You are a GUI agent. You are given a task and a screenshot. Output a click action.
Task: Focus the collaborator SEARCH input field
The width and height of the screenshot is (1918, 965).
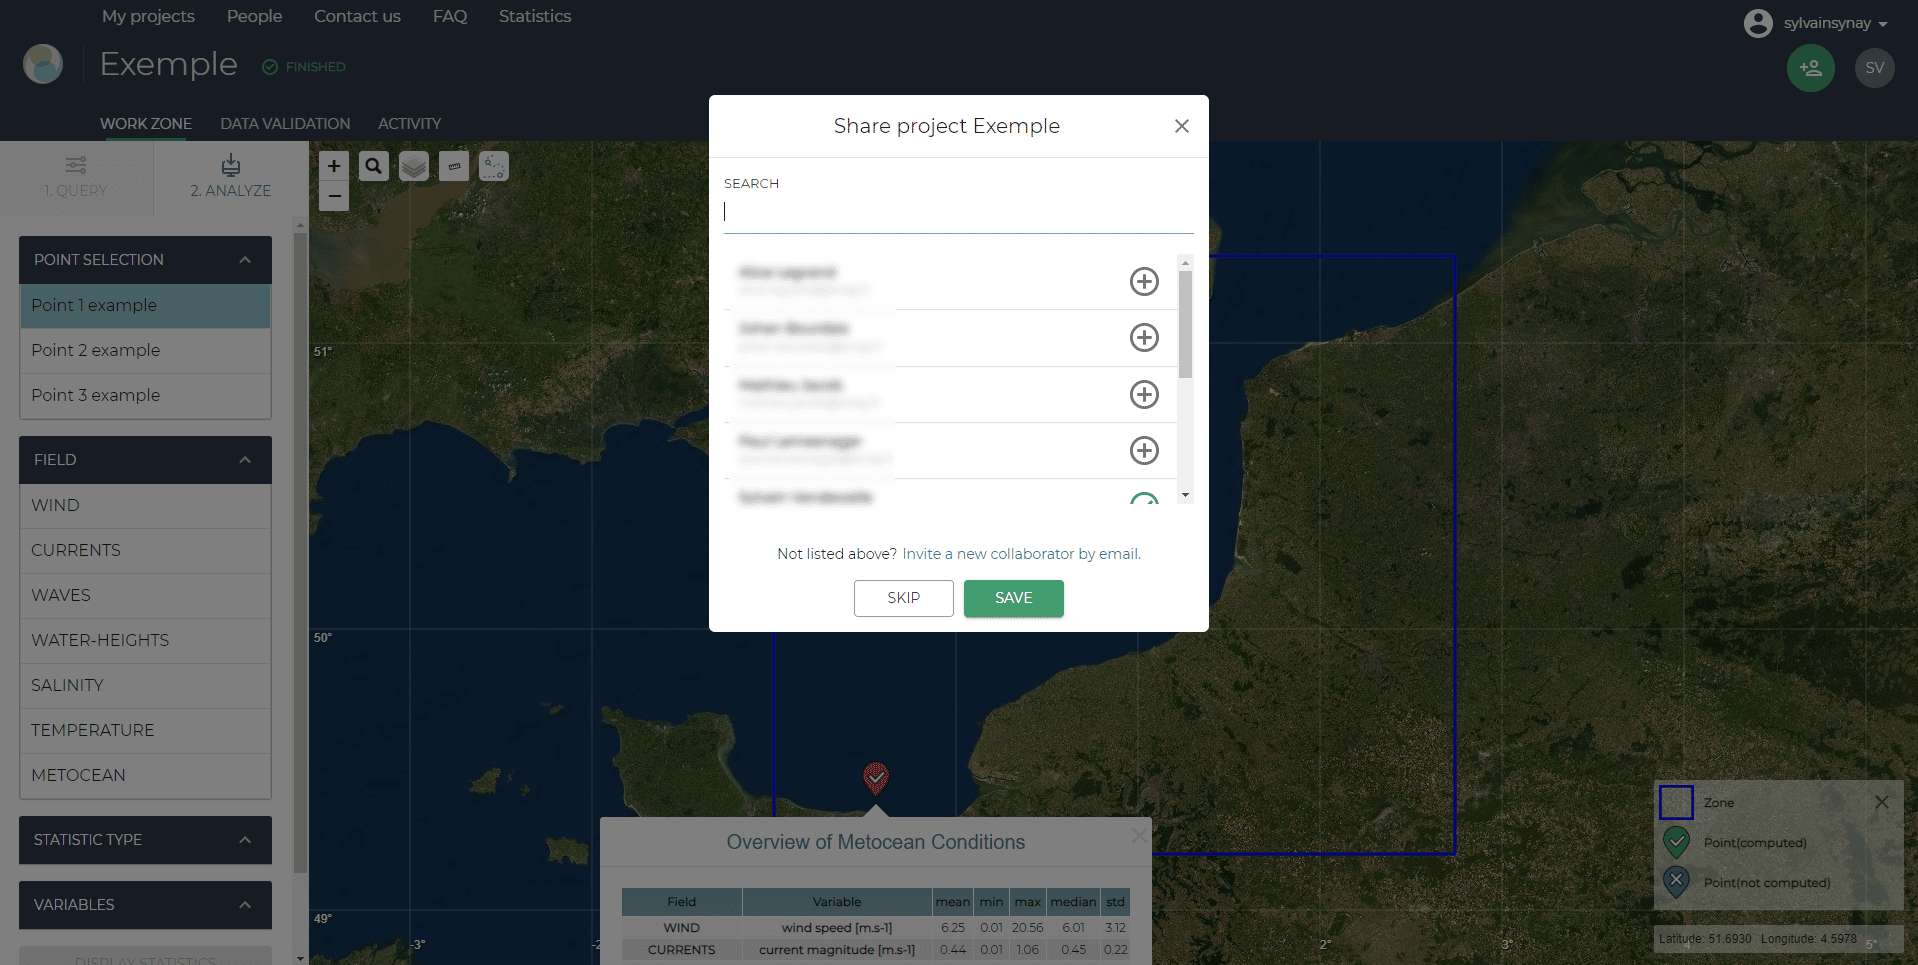[959, 212]
